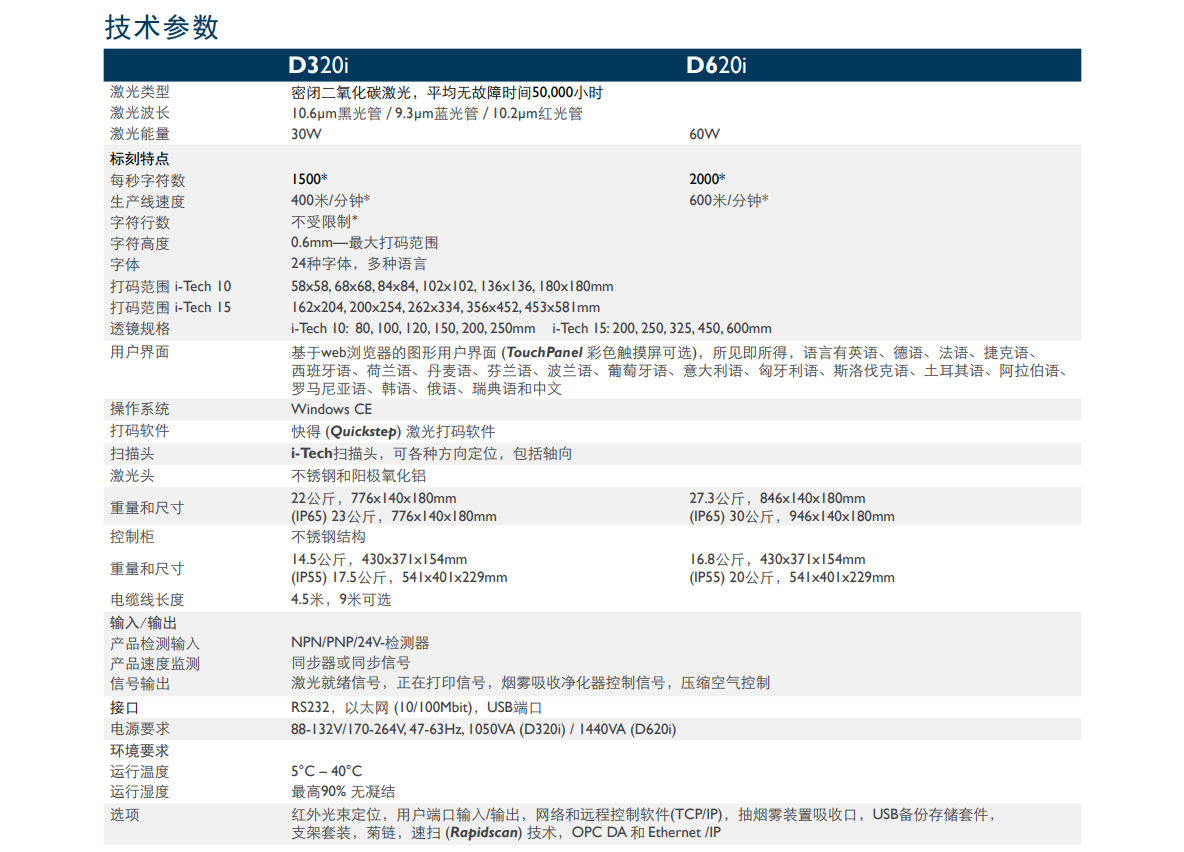Click the 环境要求 section heading
Viewport: 1184px width, 852px height.
click(x=140, y=751)
